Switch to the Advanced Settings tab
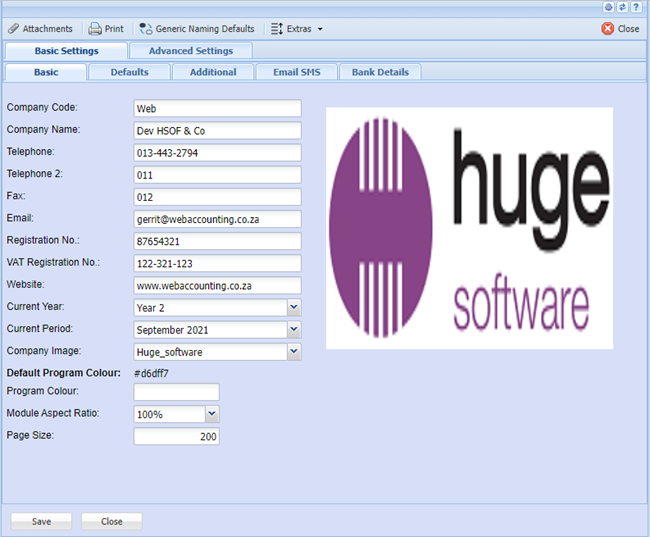650x537 pixels. tap(190, 51)
